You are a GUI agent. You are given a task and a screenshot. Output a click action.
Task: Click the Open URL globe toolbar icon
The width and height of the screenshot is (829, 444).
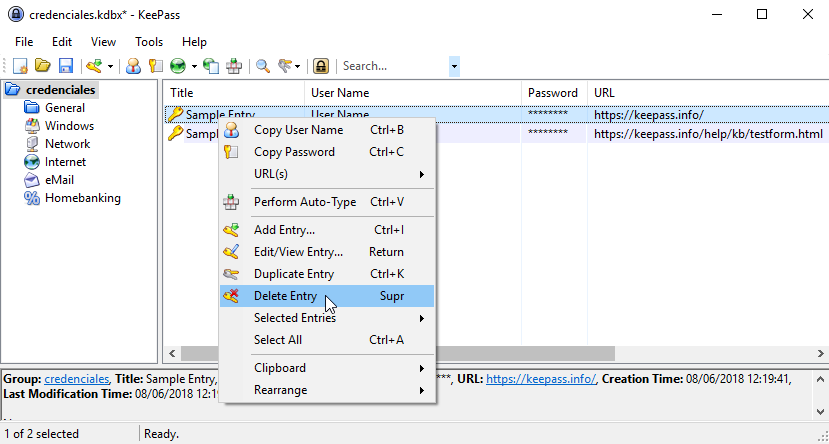[x=178, y=66]
